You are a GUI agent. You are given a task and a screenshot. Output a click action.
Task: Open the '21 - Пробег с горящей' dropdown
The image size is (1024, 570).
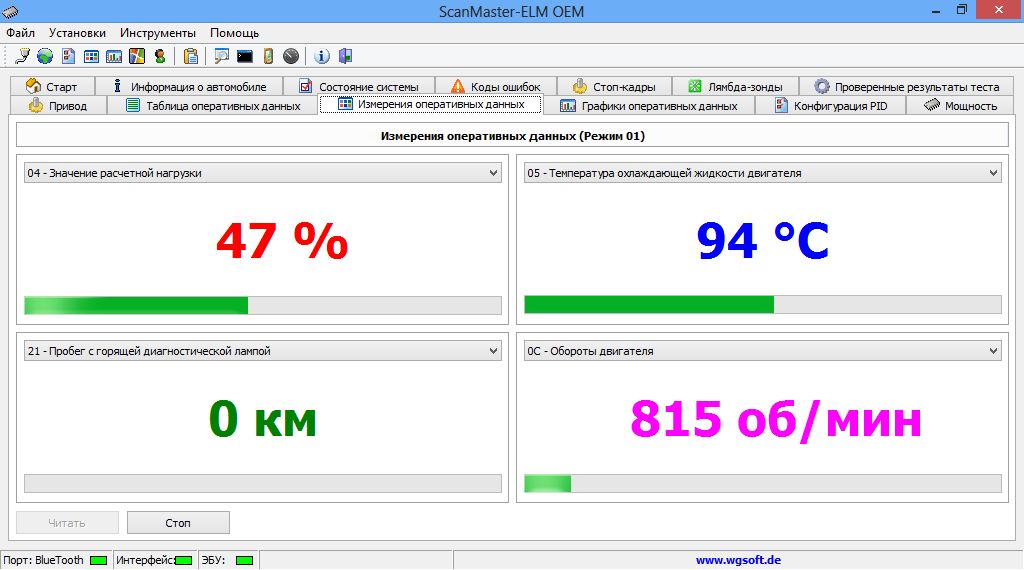pyautogui.click(x=493, y=352)
